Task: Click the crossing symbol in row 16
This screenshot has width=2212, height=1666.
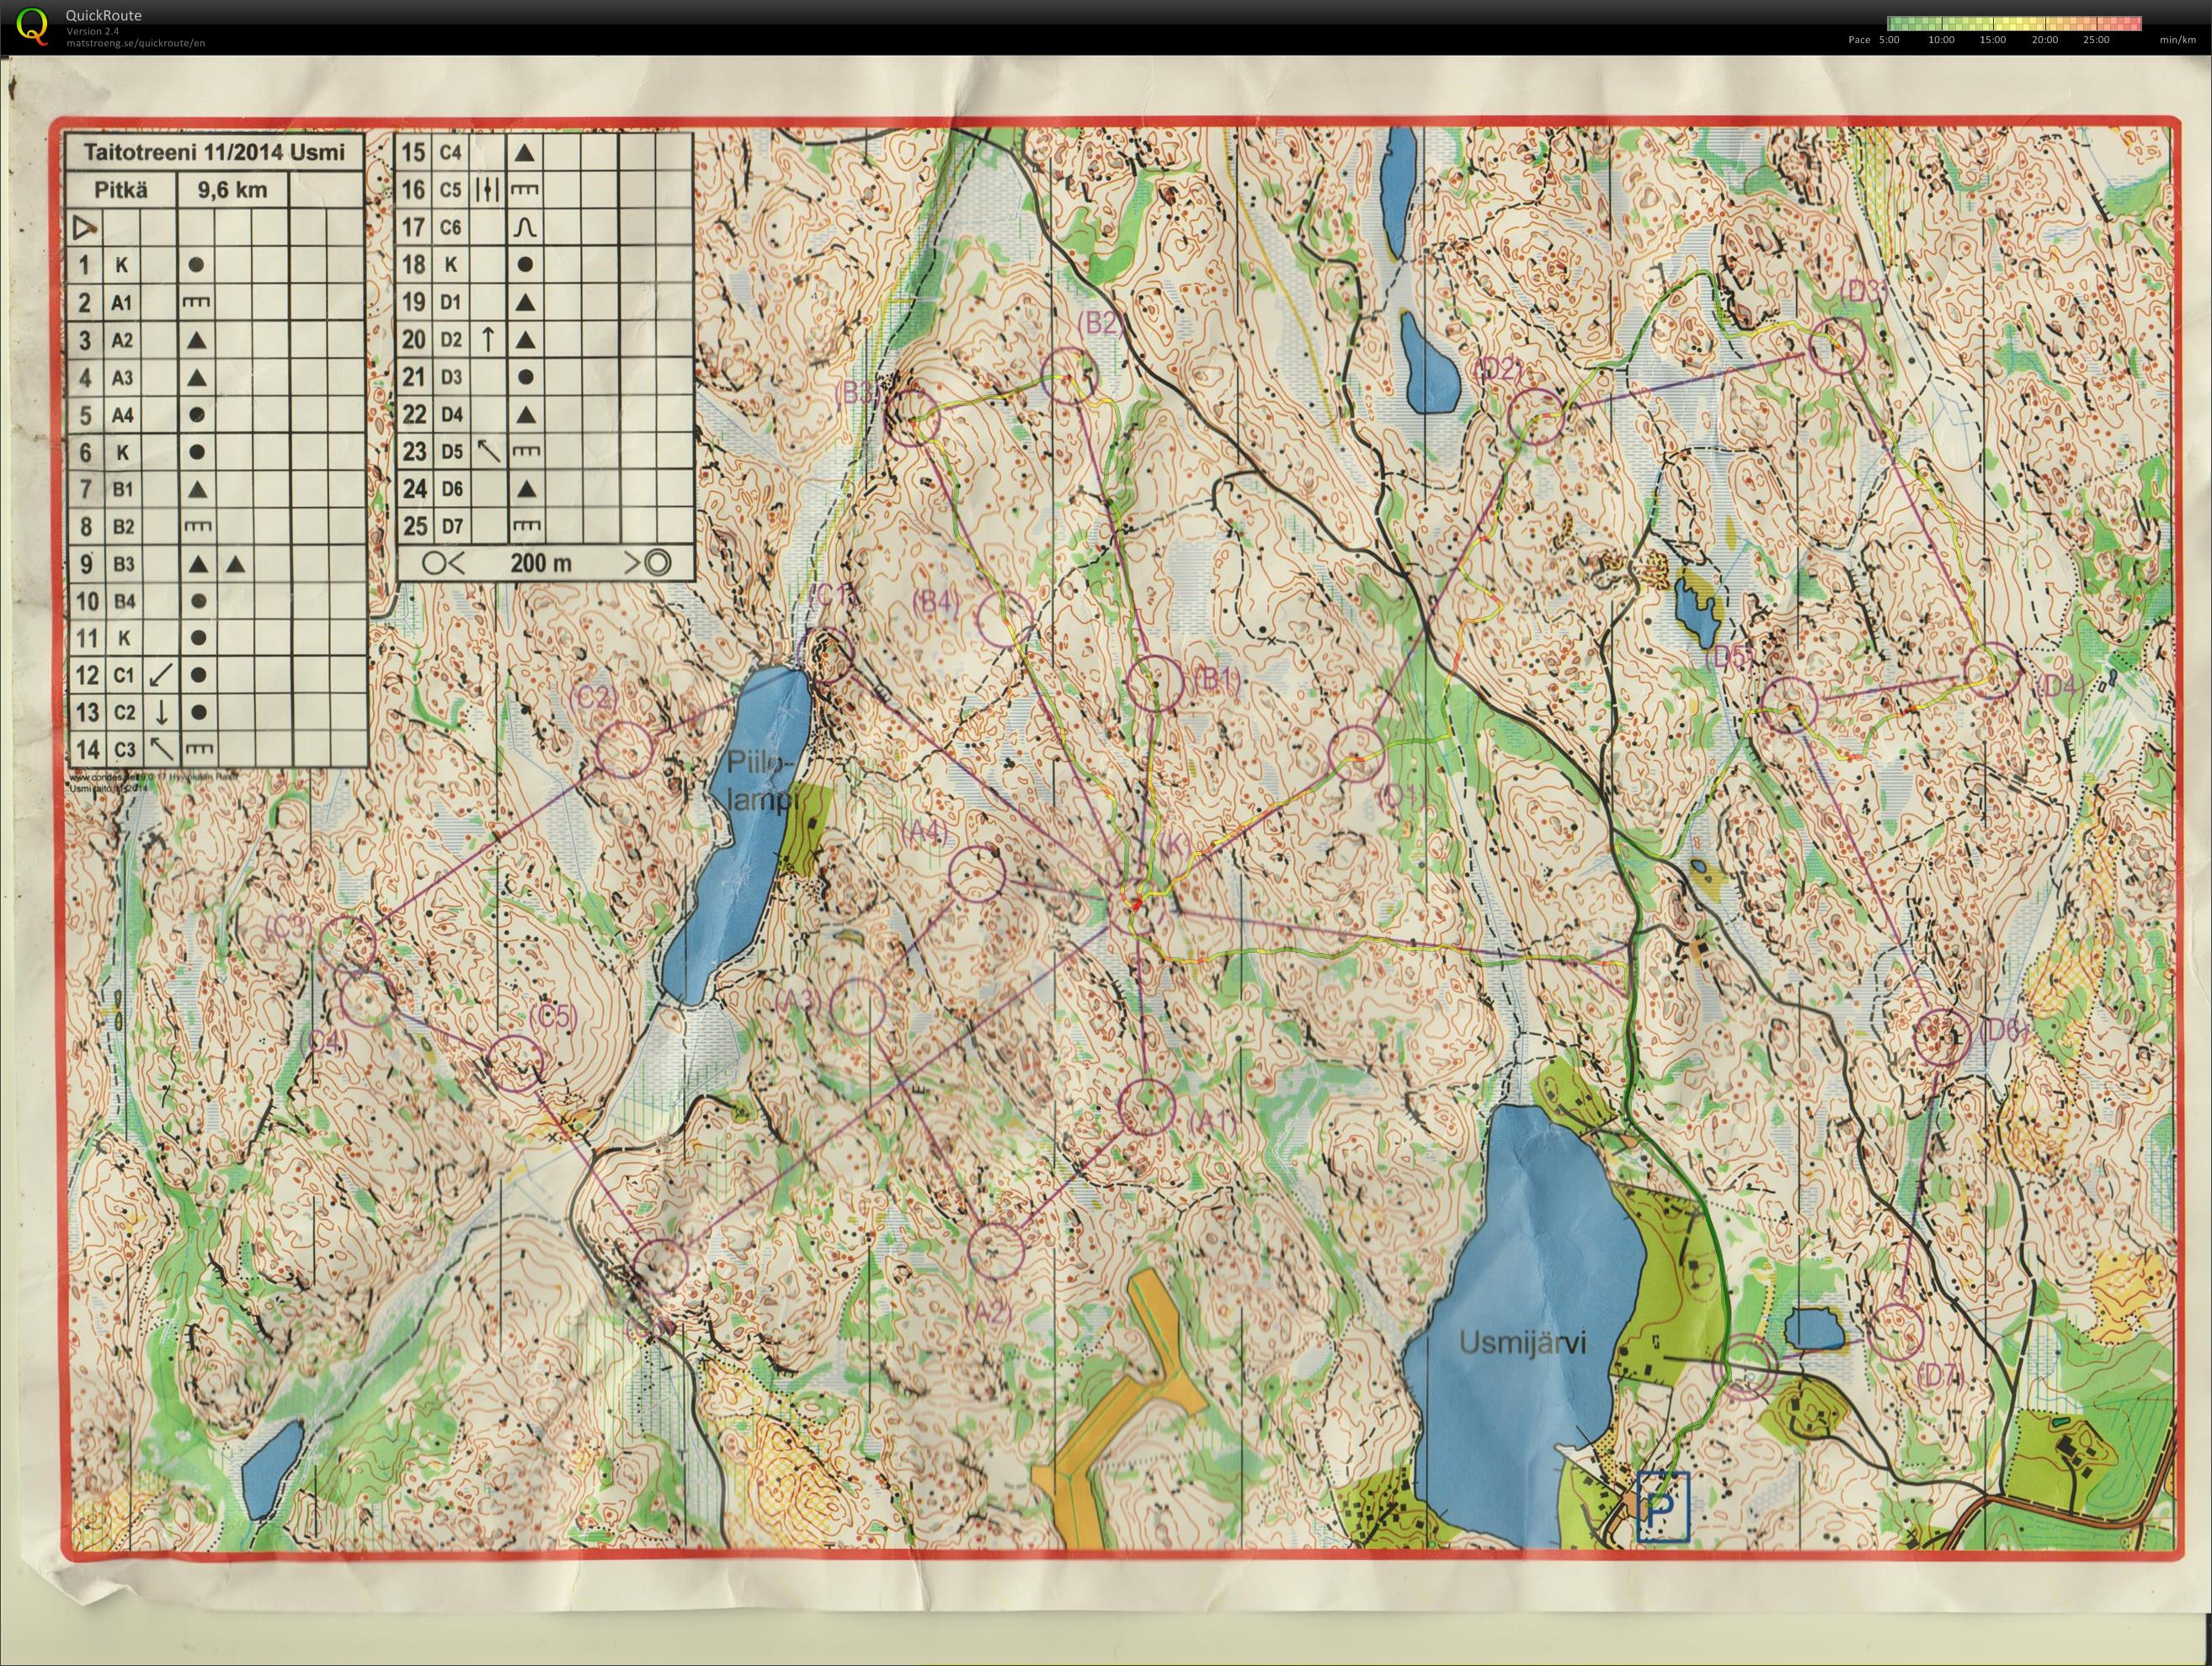Action: [x=488, y=190]
